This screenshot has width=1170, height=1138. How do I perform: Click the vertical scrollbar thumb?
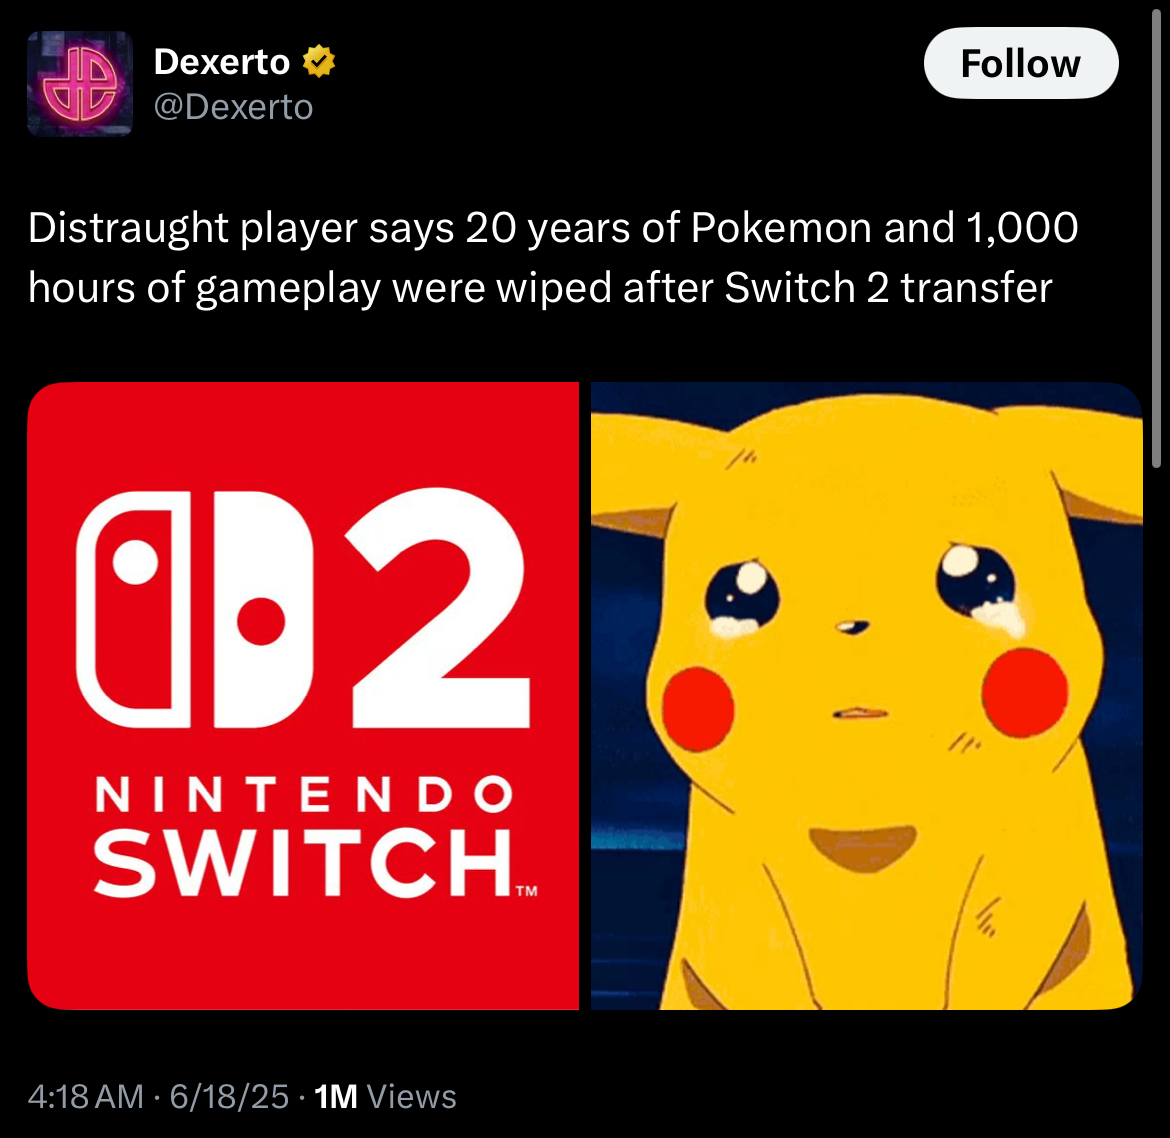[x=1157, y=240]
